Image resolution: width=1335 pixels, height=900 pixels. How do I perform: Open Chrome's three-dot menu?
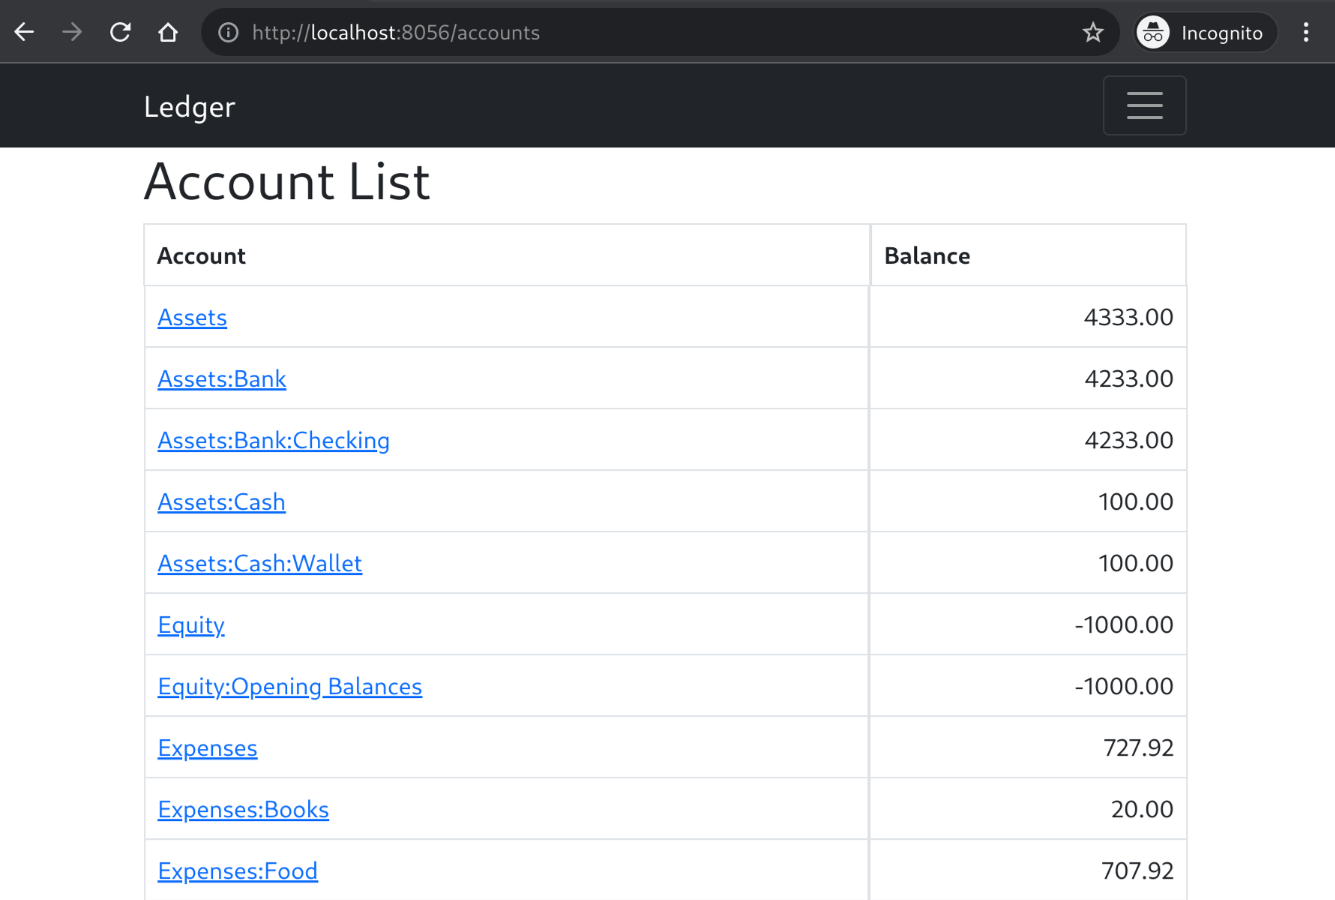tap(1307, 31)
